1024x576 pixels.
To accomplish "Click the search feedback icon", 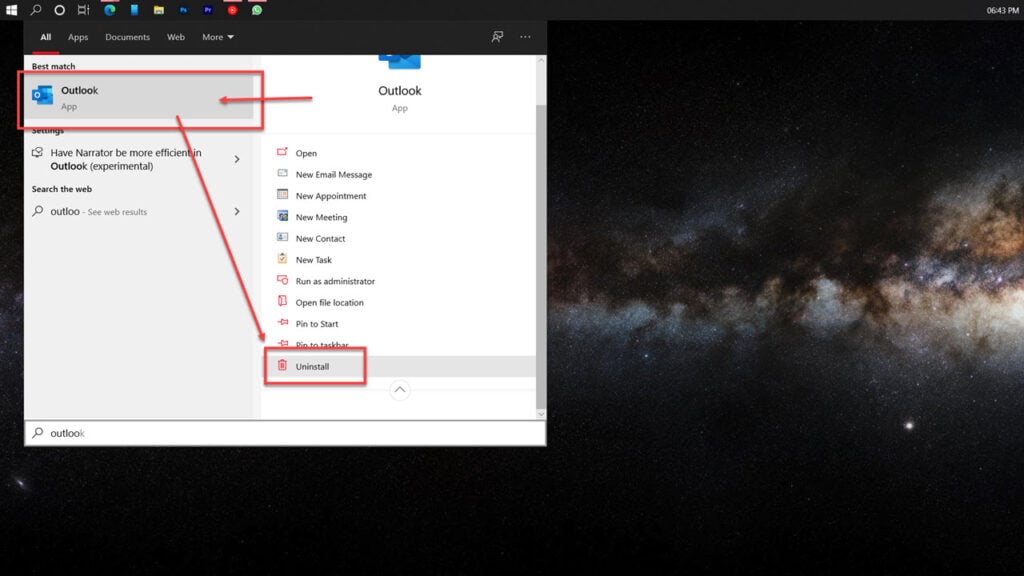I will pos(498,37).
